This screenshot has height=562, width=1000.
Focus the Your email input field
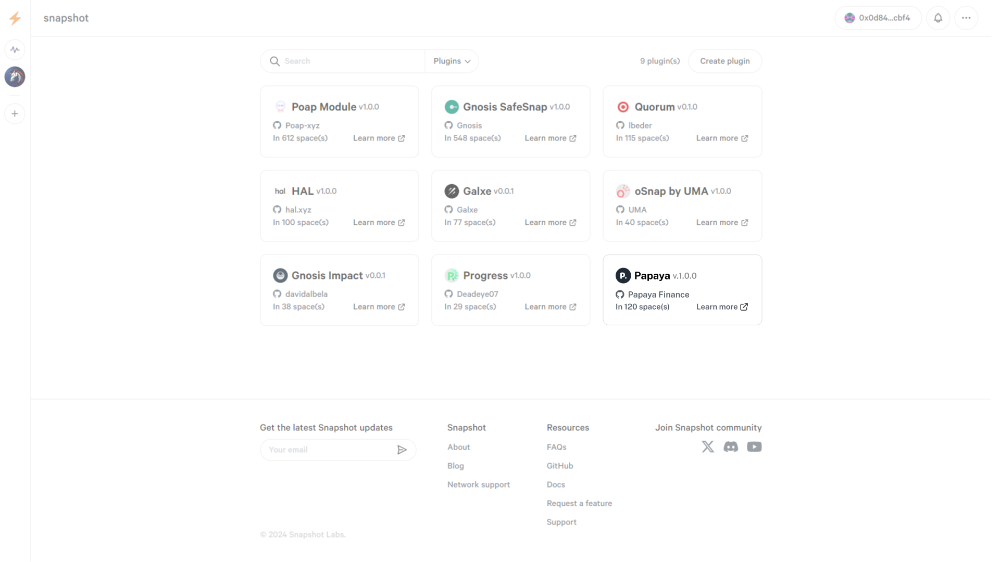coord(328,450)
